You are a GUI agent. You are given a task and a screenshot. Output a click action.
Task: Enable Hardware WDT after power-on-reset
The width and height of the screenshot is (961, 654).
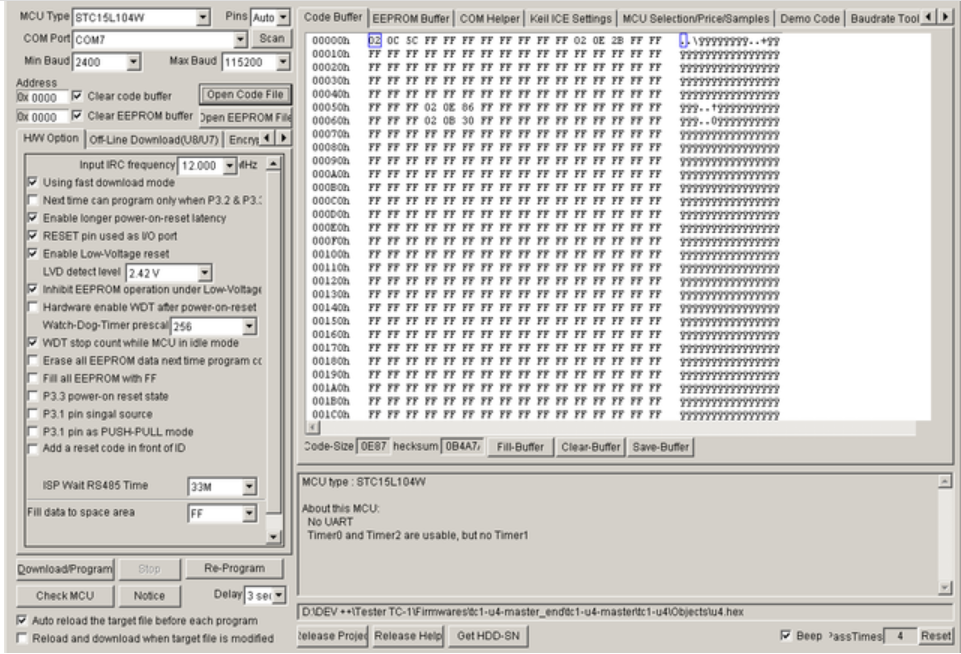point(33,306)
